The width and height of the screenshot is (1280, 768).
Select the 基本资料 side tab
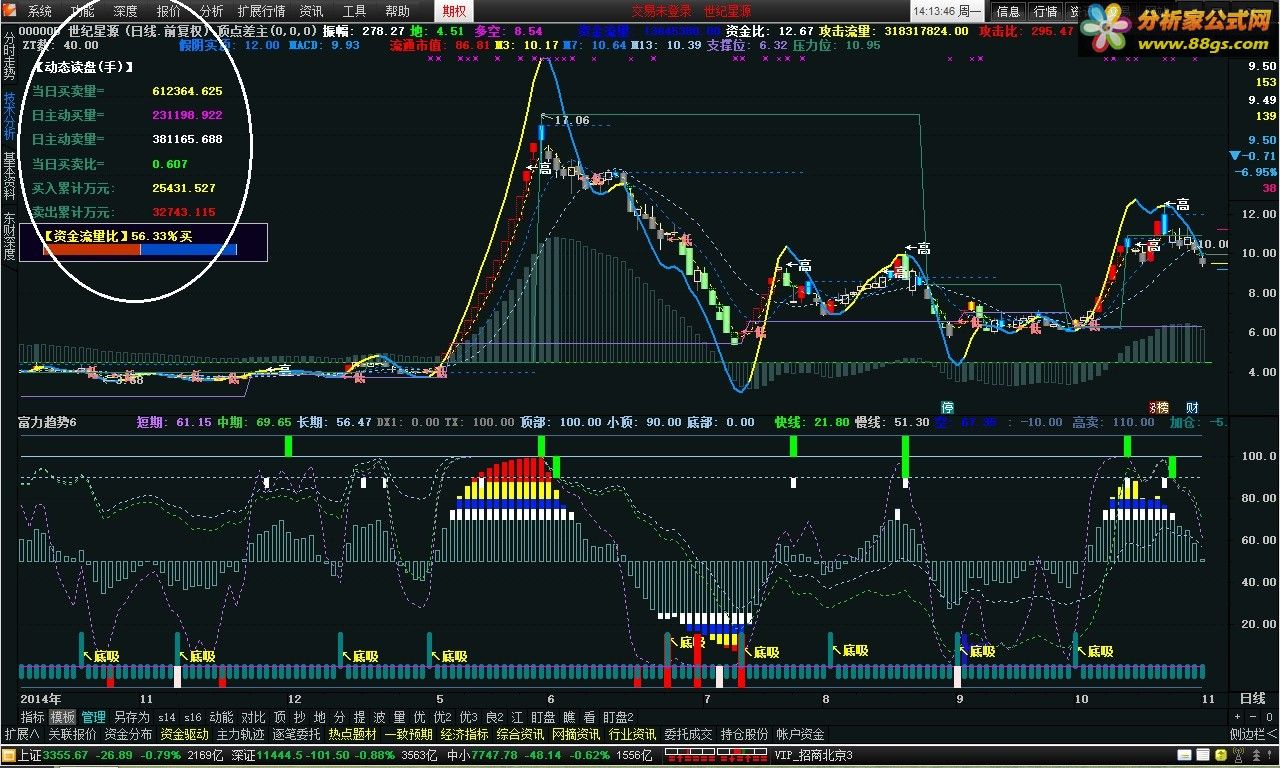(x=9, y=177)
